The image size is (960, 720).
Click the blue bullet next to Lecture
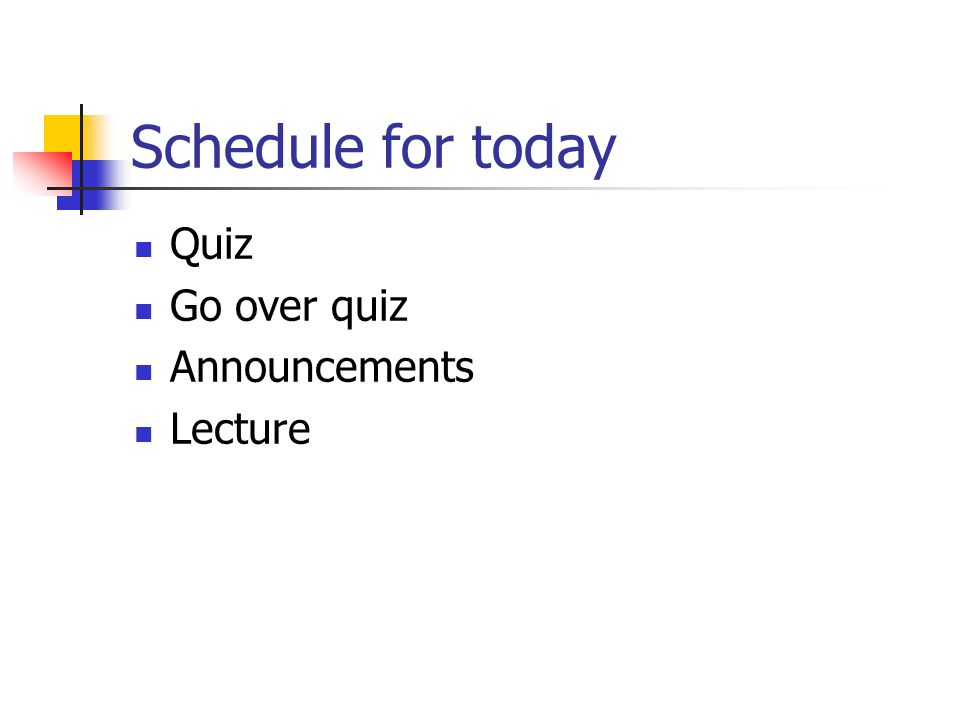[144, 434]
